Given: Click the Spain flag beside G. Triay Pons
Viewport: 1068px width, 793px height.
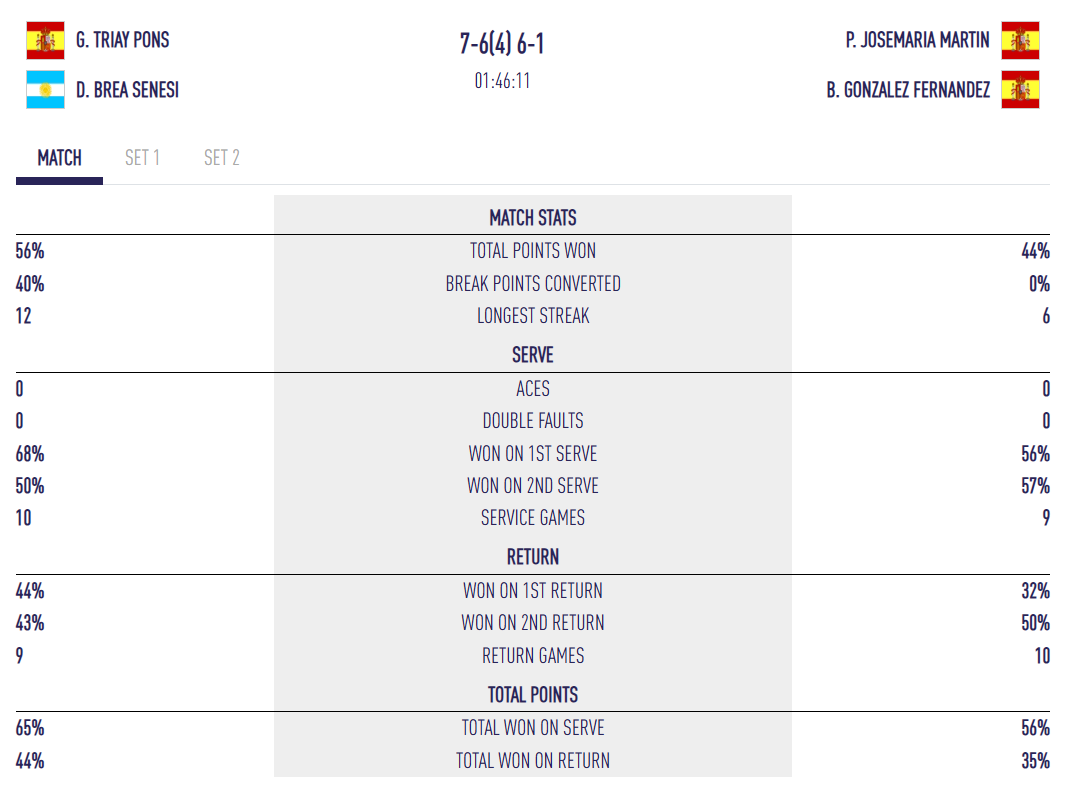Looking at the screenshot, I should tap(45, 41).
